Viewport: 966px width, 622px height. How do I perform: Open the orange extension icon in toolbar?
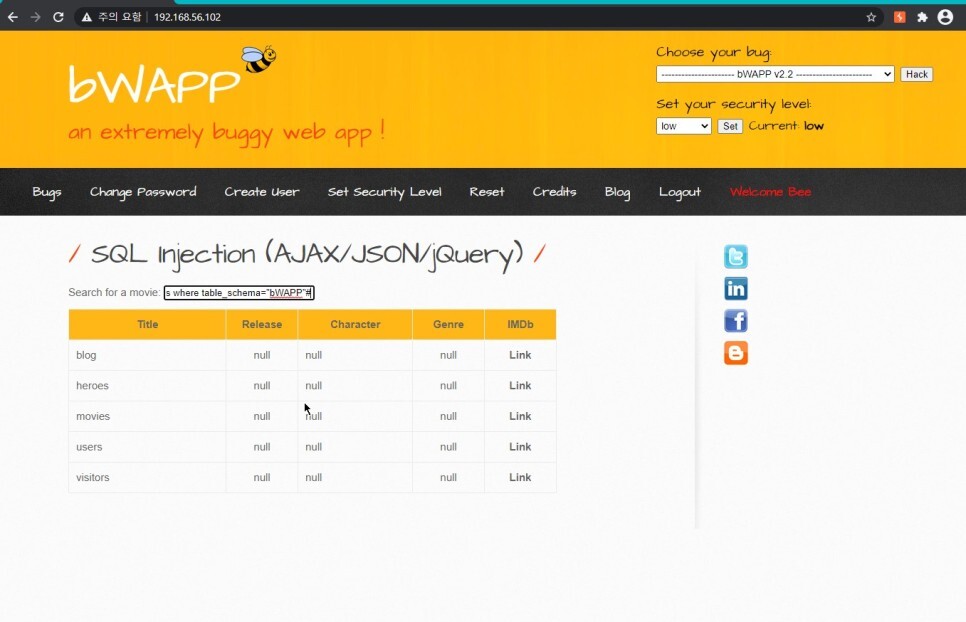click(899, 17)
